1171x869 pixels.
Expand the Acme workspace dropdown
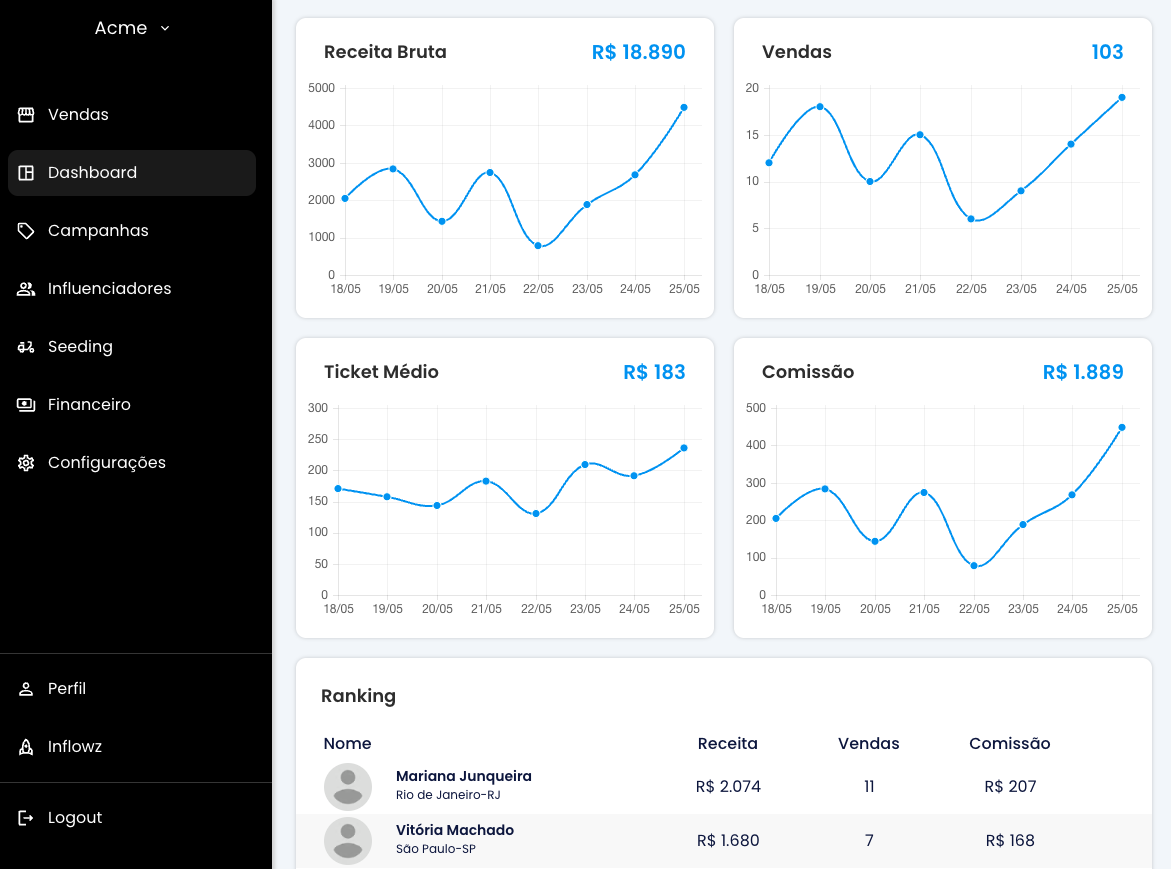(121, 28)
